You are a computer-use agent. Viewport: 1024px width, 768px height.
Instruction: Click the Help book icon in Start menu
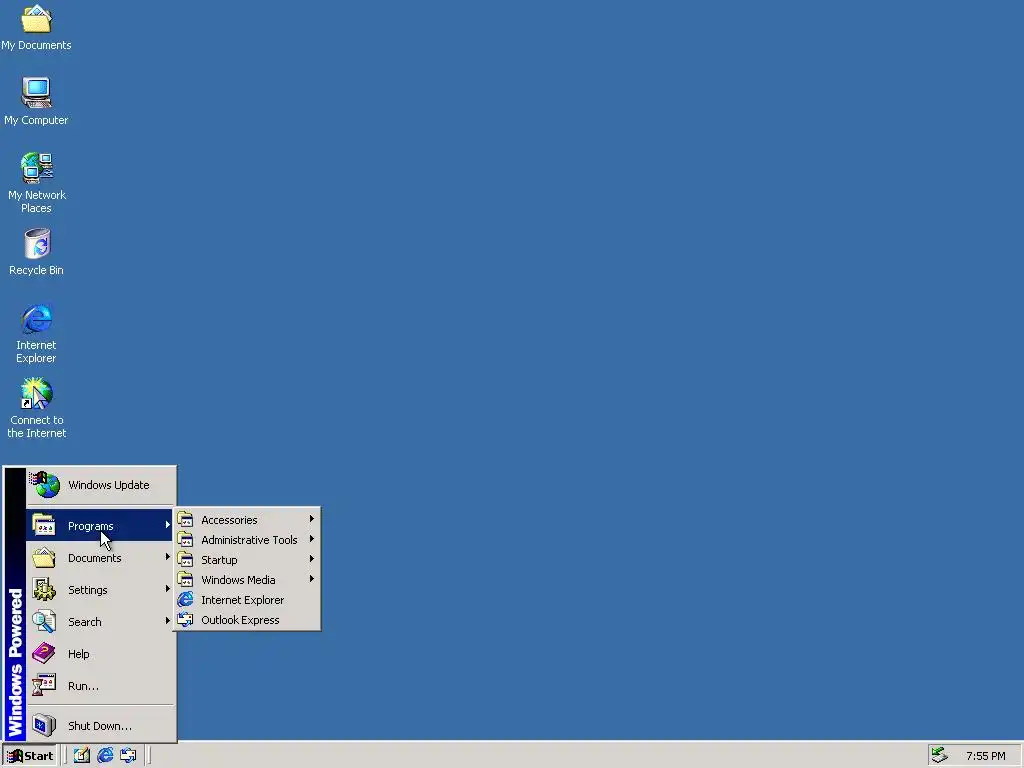click(44, 653)
